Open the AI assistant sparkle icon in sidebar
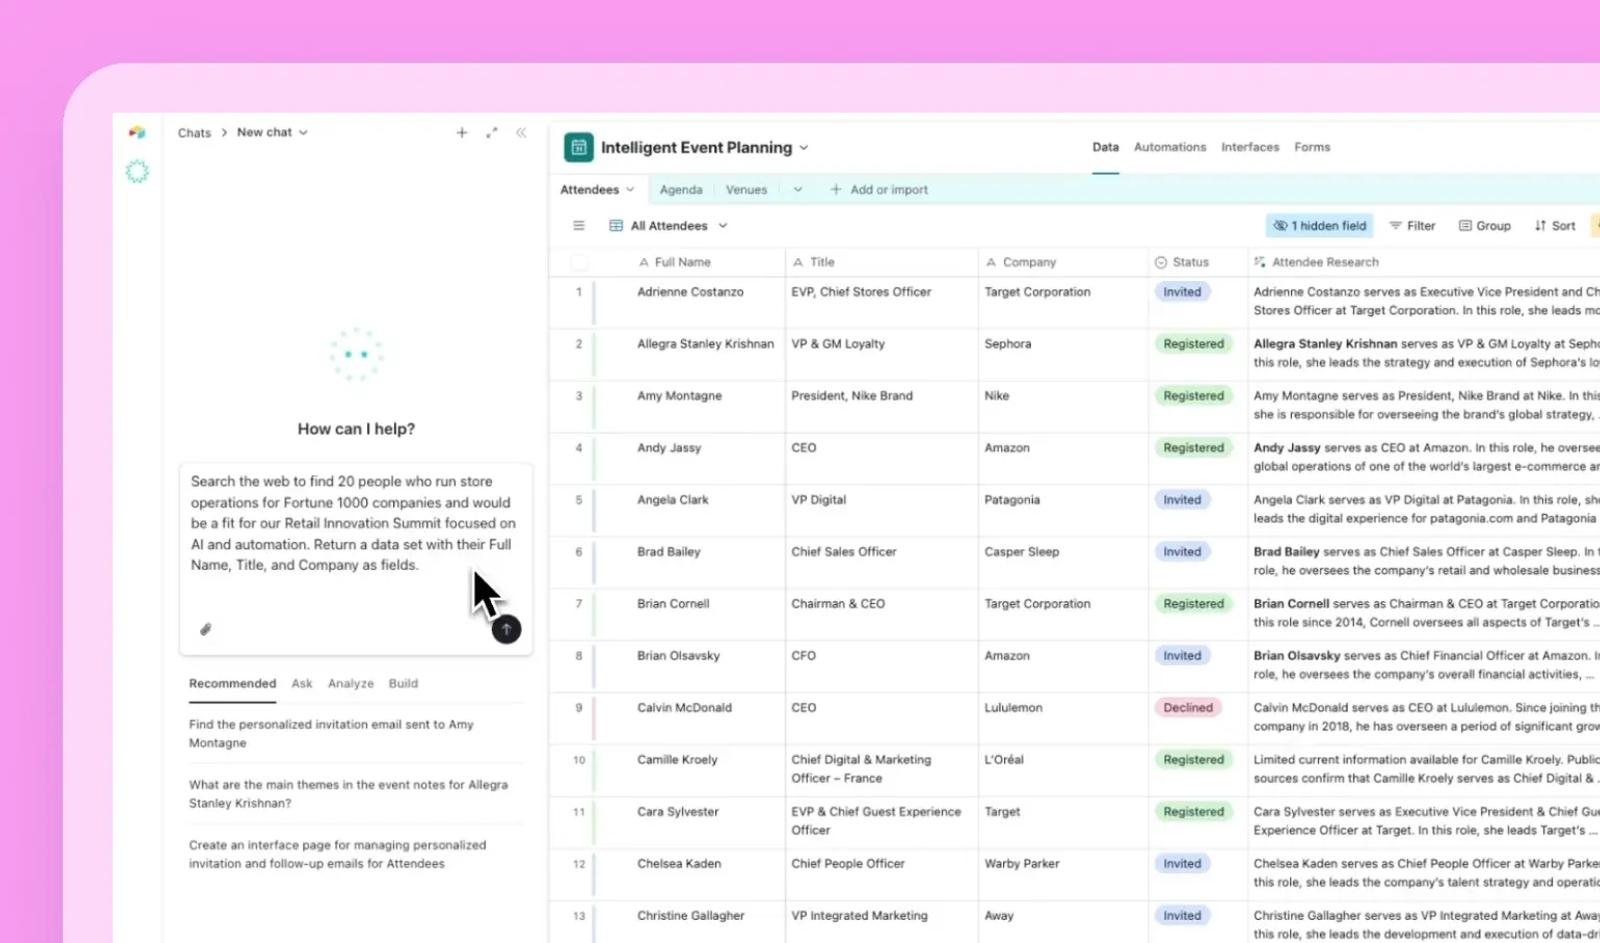 pyautogui.click(x=137, y=172)
